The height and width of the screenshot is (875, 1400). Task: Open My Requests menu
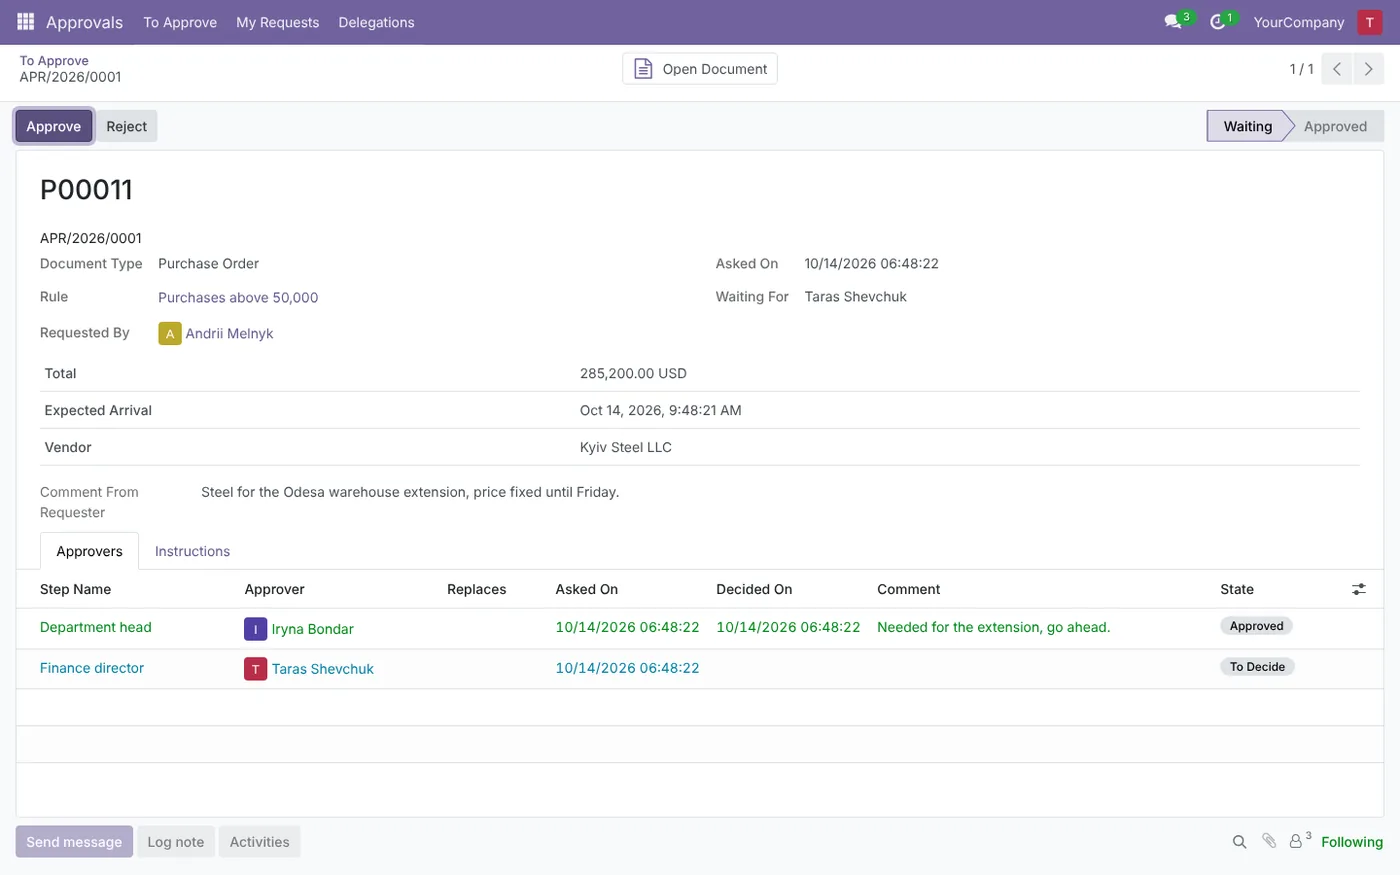278,22
